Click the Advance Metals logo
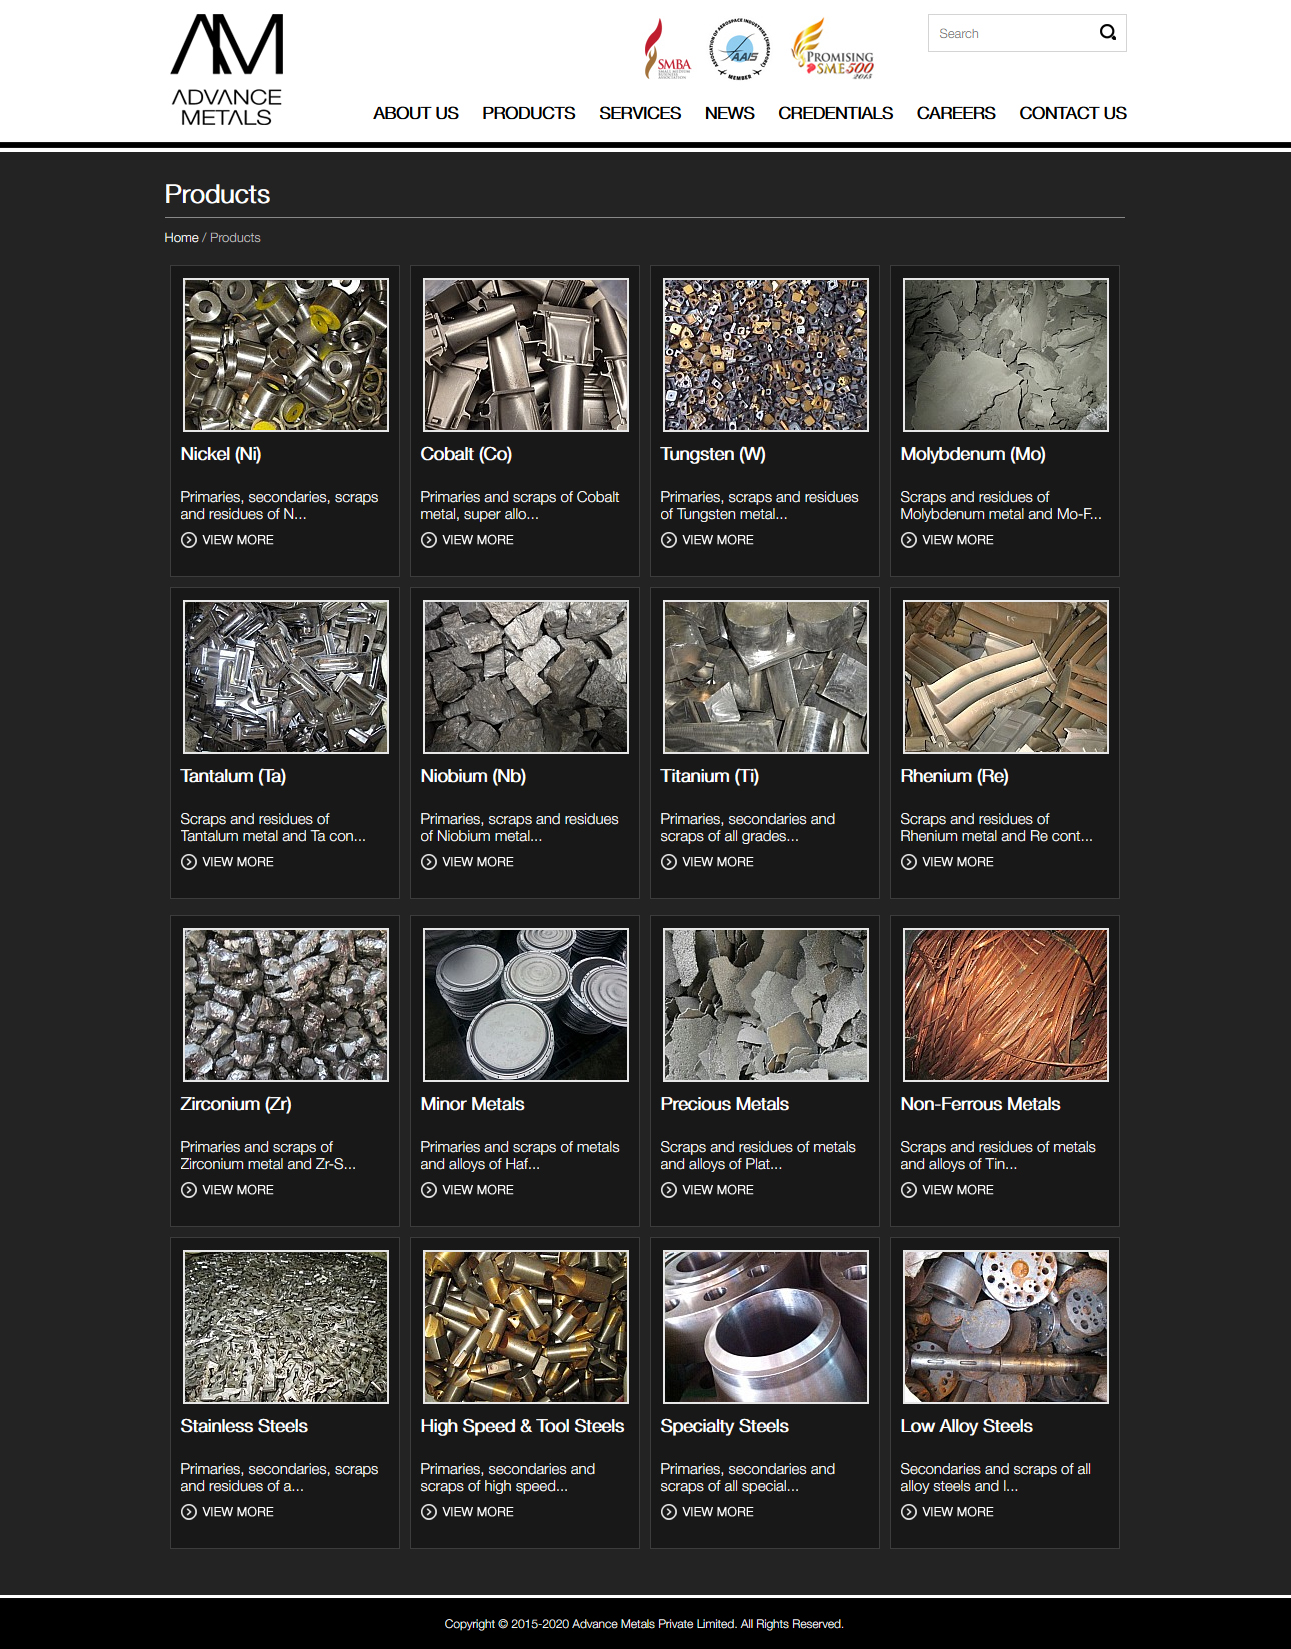 [x=227, y=71]
